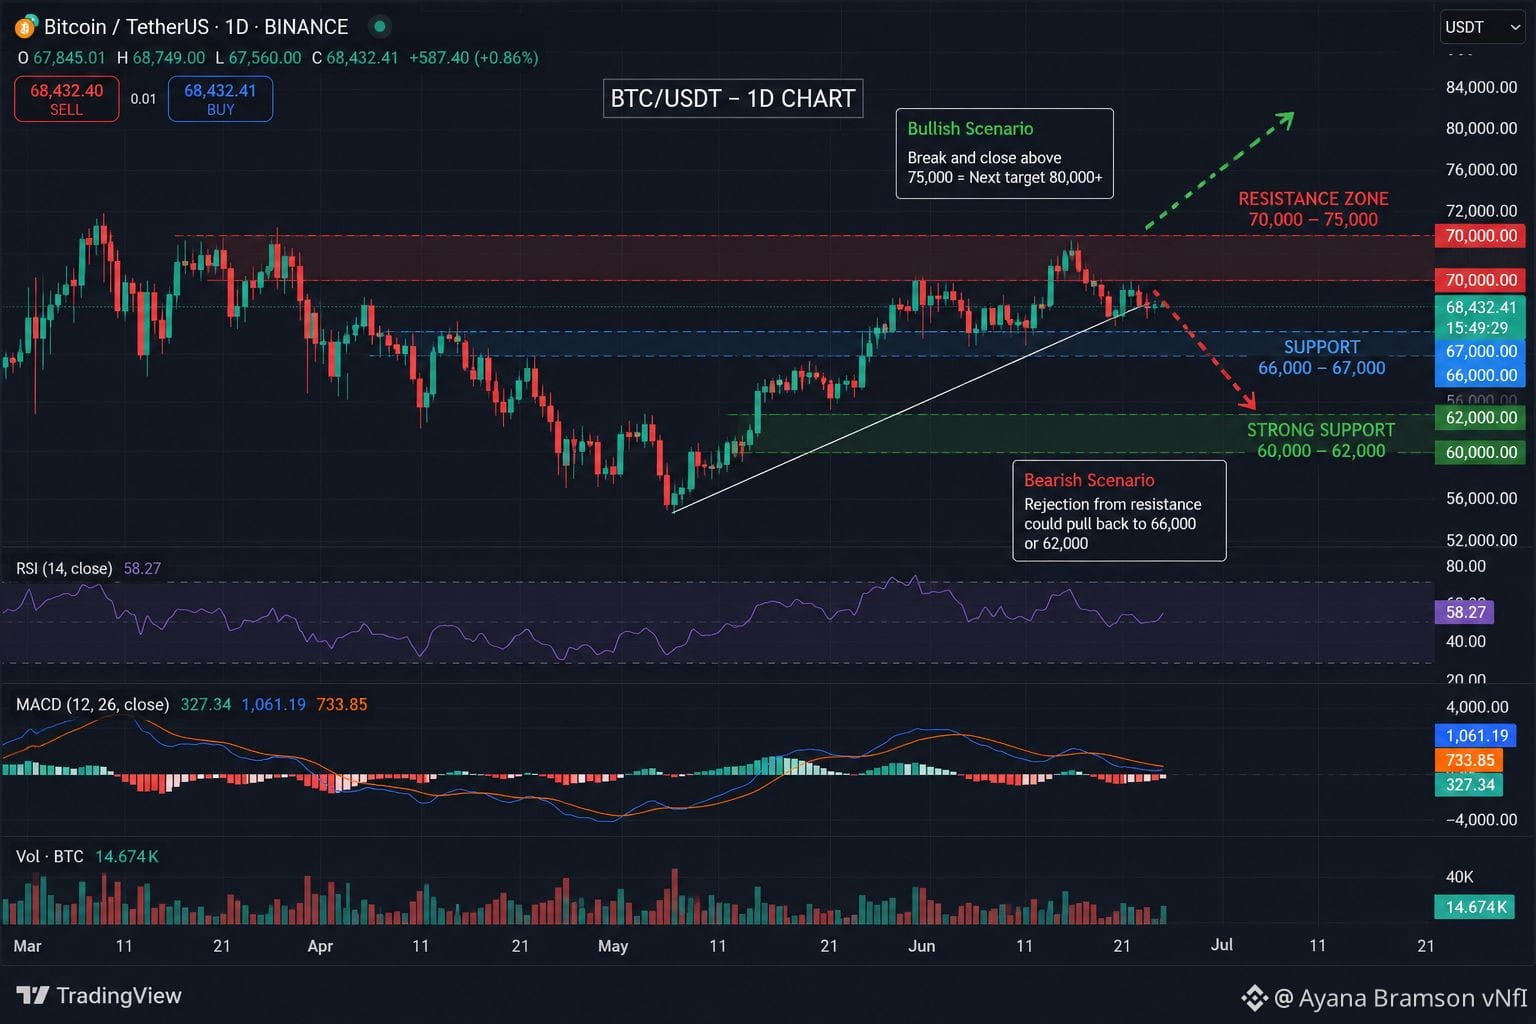
Task: Click the MACD (12, 26, close) indicator legend
Action: [92, 704]
